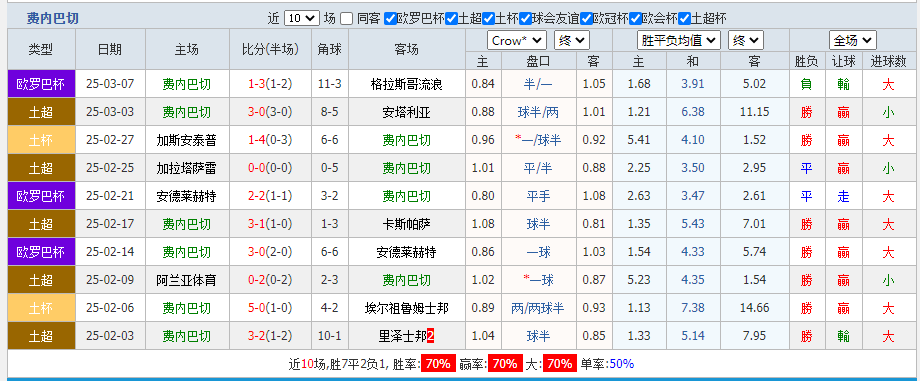The height and width of the screenshot is (381, 920).
Task: Click the score 1-3(1-2)
Action: [270, 84]
